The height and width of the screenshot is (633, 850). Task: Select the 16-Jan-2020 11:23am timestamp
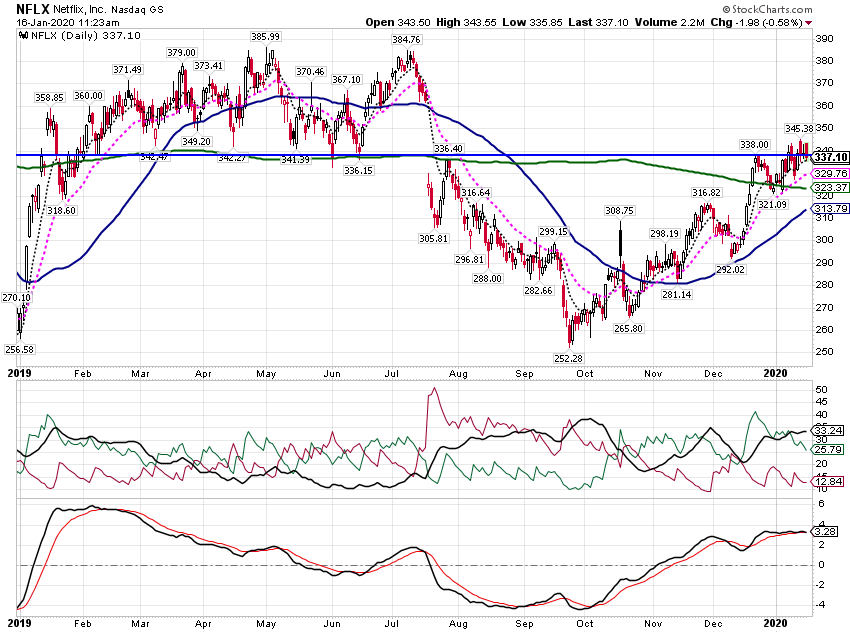point(68,23)
